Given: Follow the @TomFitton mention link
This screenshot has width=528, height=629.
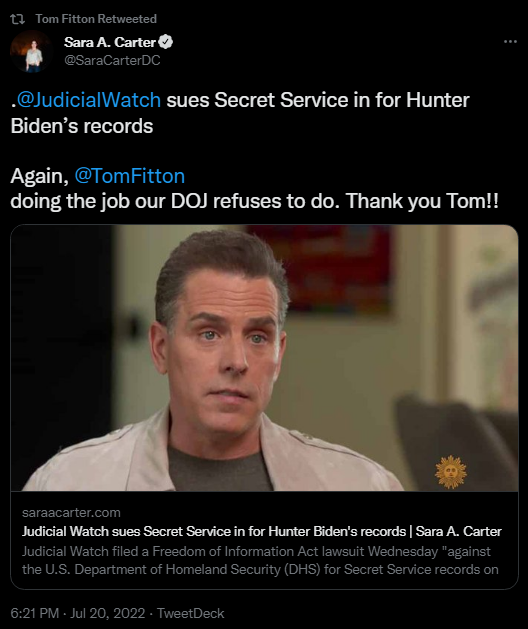Looking at the screenshot, I should 130,176.
